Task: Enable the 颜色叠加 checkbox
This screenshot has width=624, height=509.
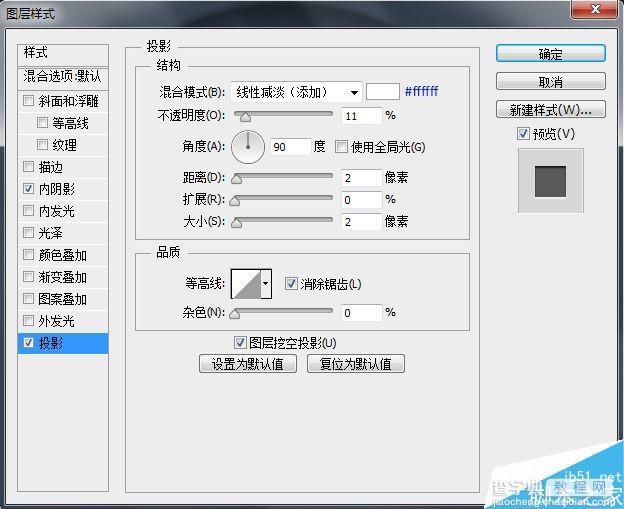Action: (x=28, y=254)
